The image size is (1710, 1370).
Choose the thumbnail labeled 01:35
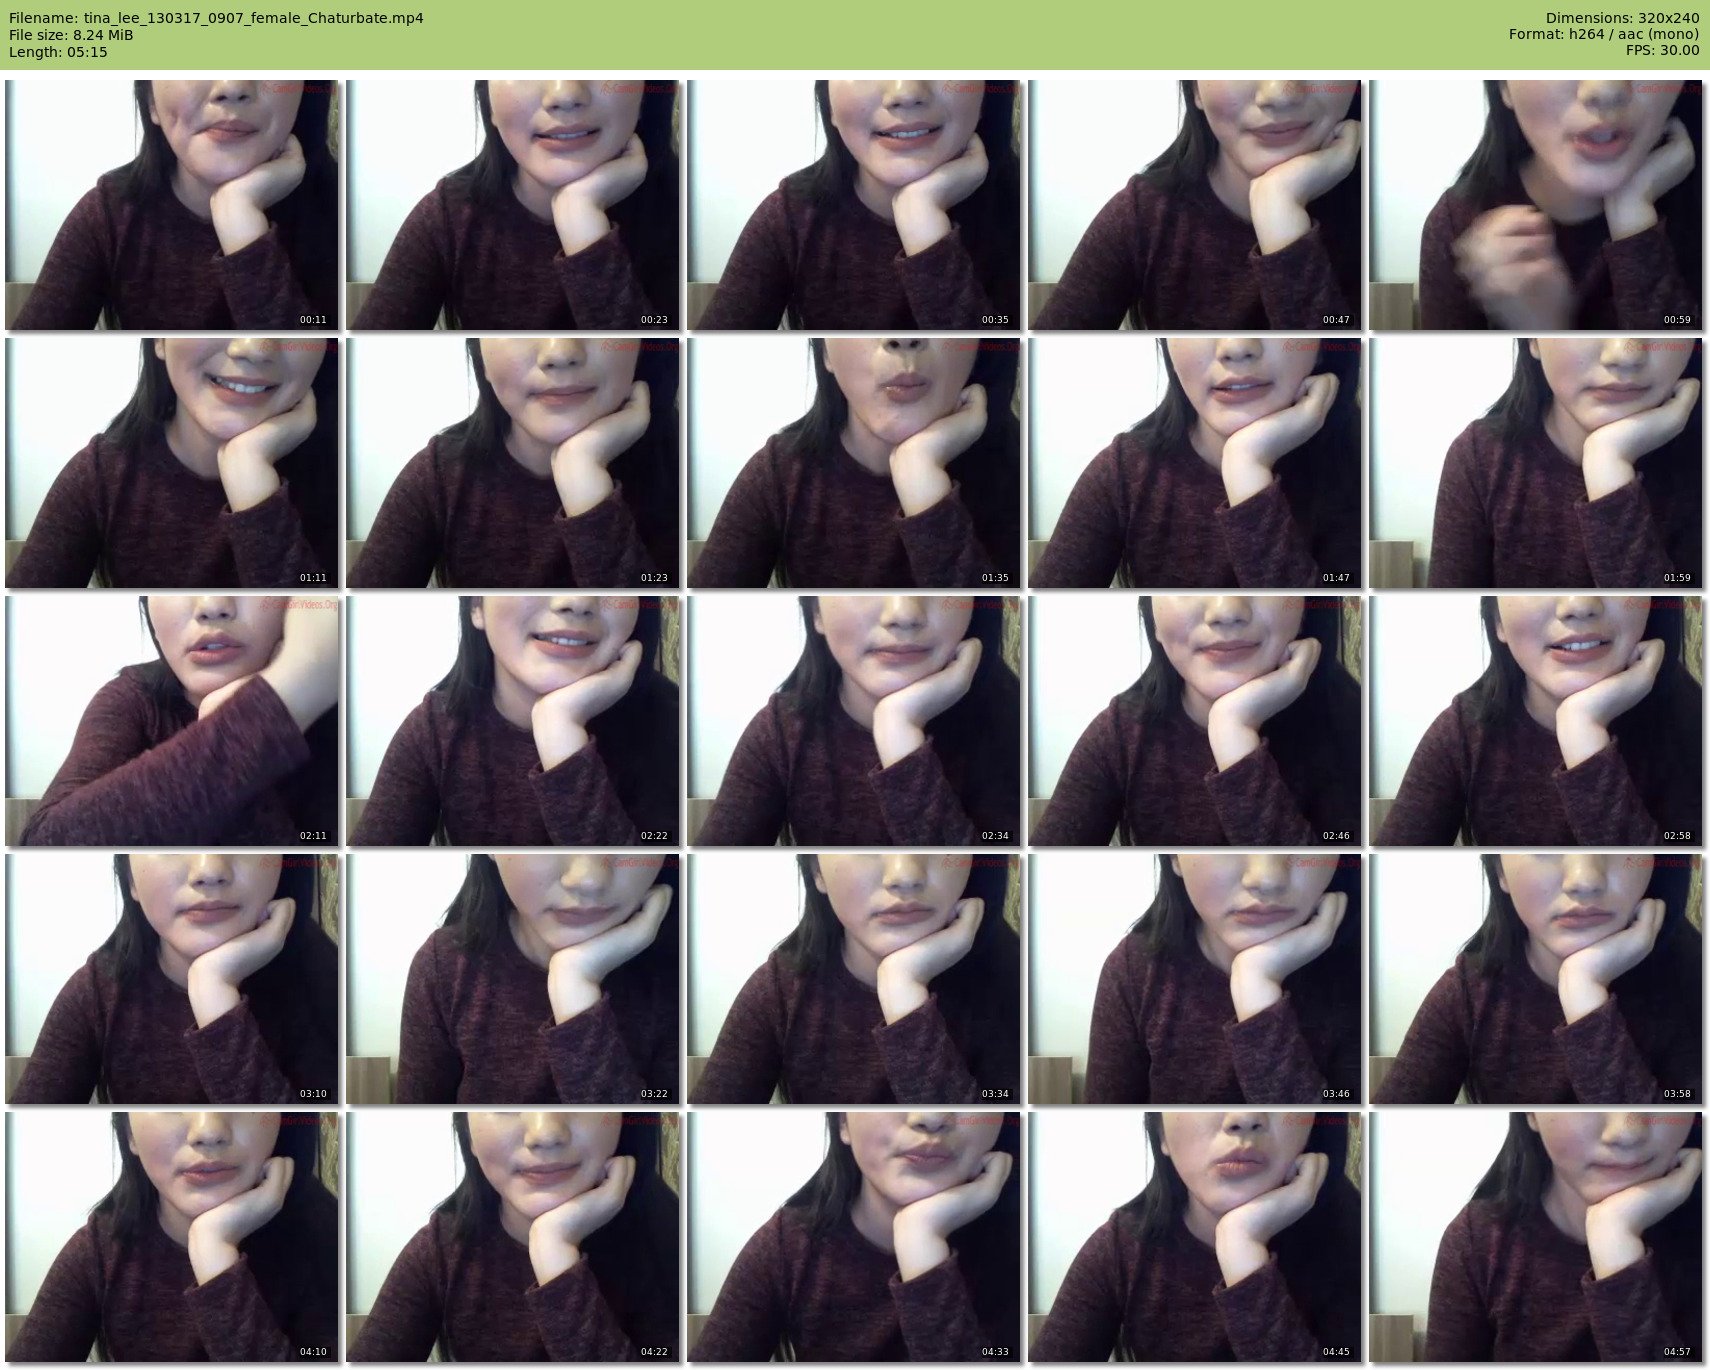point(854,463)
